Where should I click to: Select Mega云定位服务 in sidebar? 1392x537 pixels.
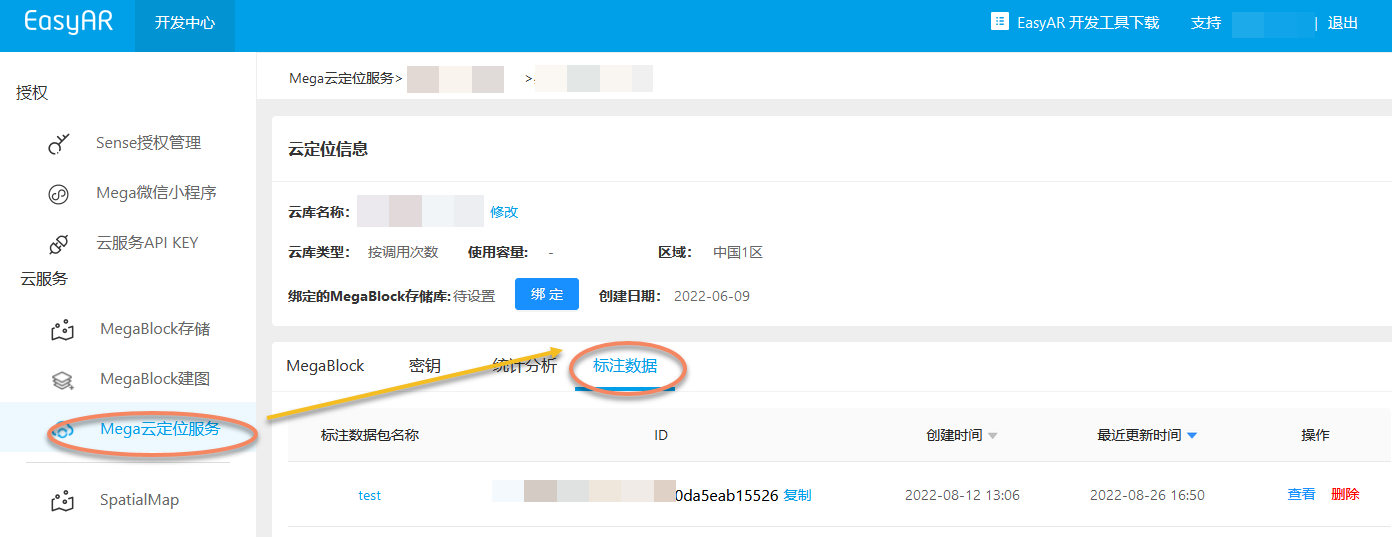click(160, 429)
